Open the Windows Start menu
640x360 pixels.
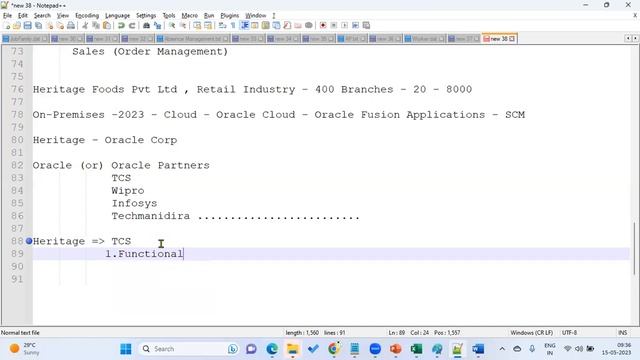[x=126, y=349]
